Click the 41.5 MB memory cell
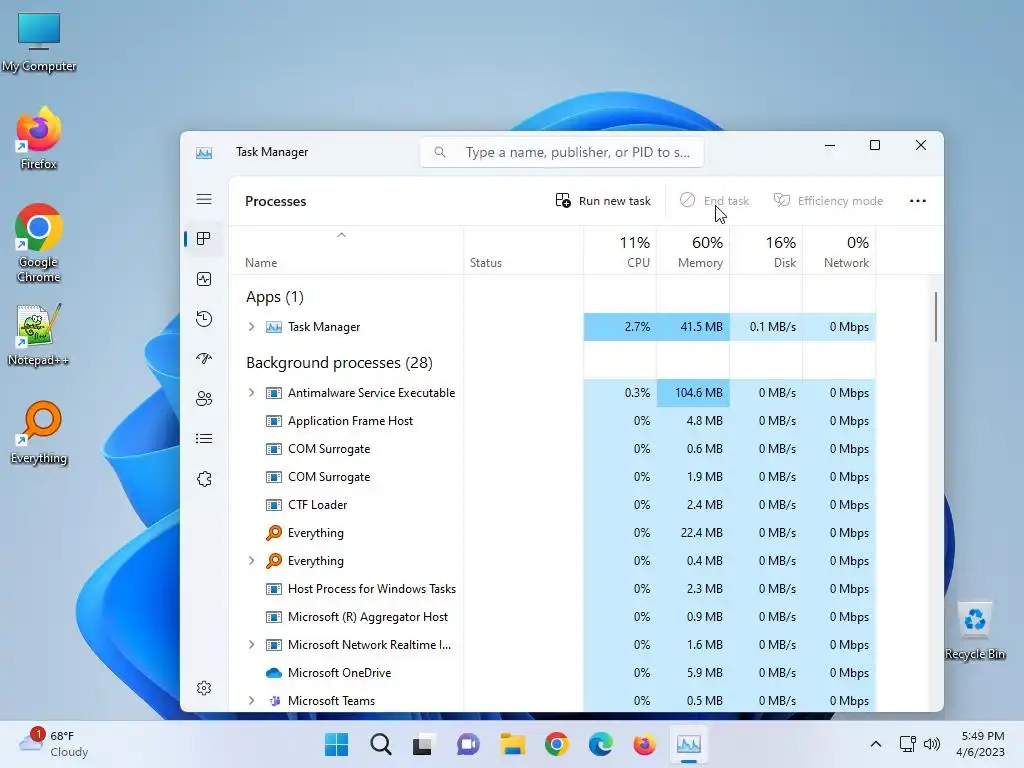The width and height of the screenshot is (1024, 768). click(x=693, y=327)
